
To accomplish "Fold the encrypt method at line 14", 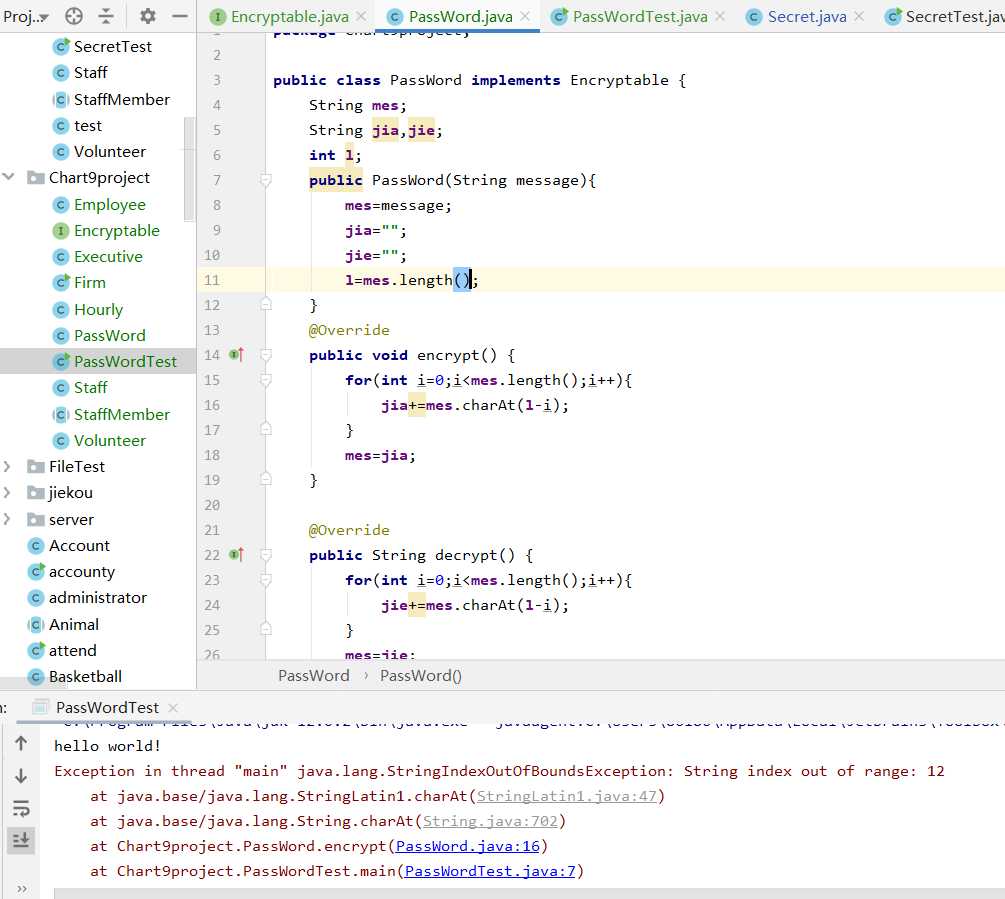I will (x=266, y=355).
